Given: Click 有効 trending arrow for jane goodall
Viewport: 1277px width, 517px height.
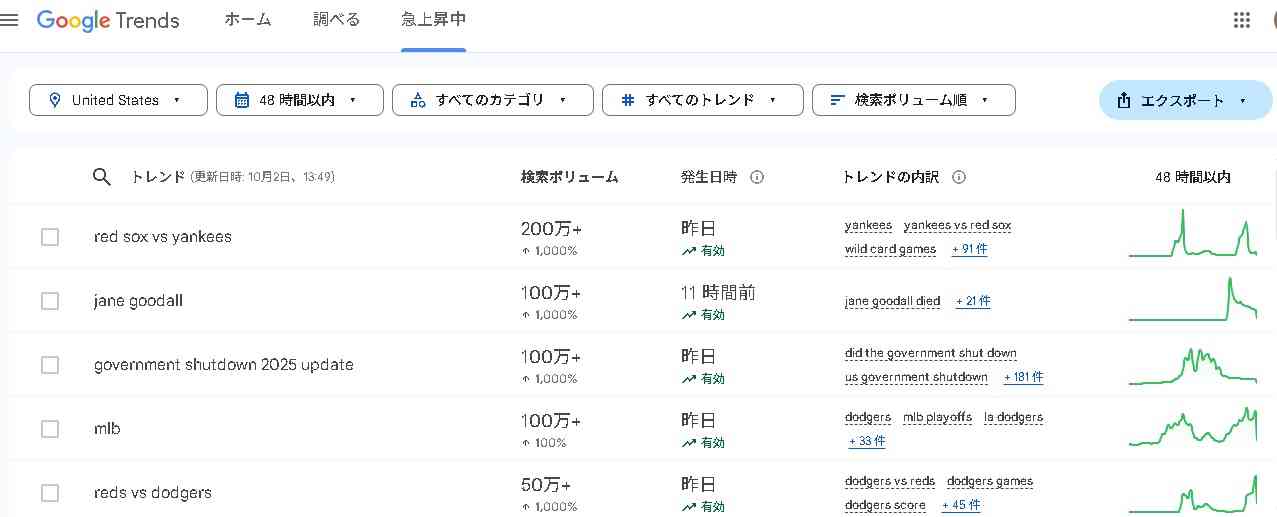Looking at the screenshot, I should point(688,315).
